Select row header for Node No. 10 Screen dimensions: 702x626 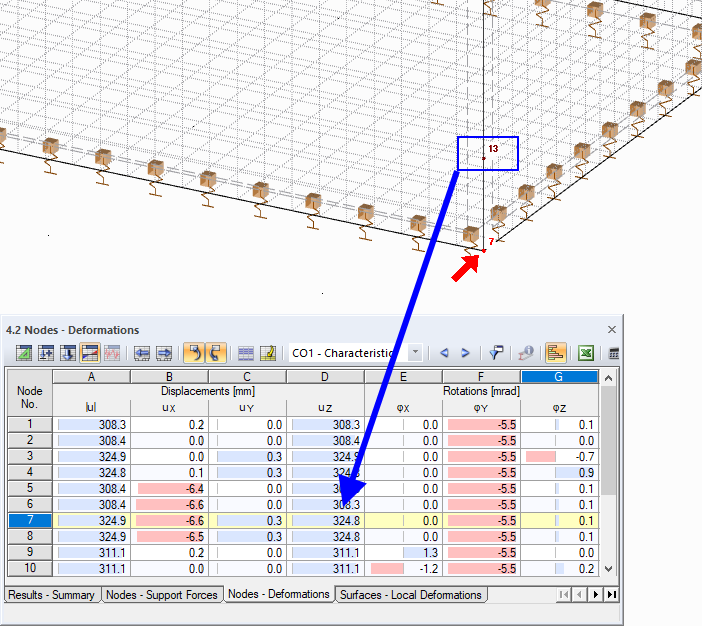coord(30,568)
